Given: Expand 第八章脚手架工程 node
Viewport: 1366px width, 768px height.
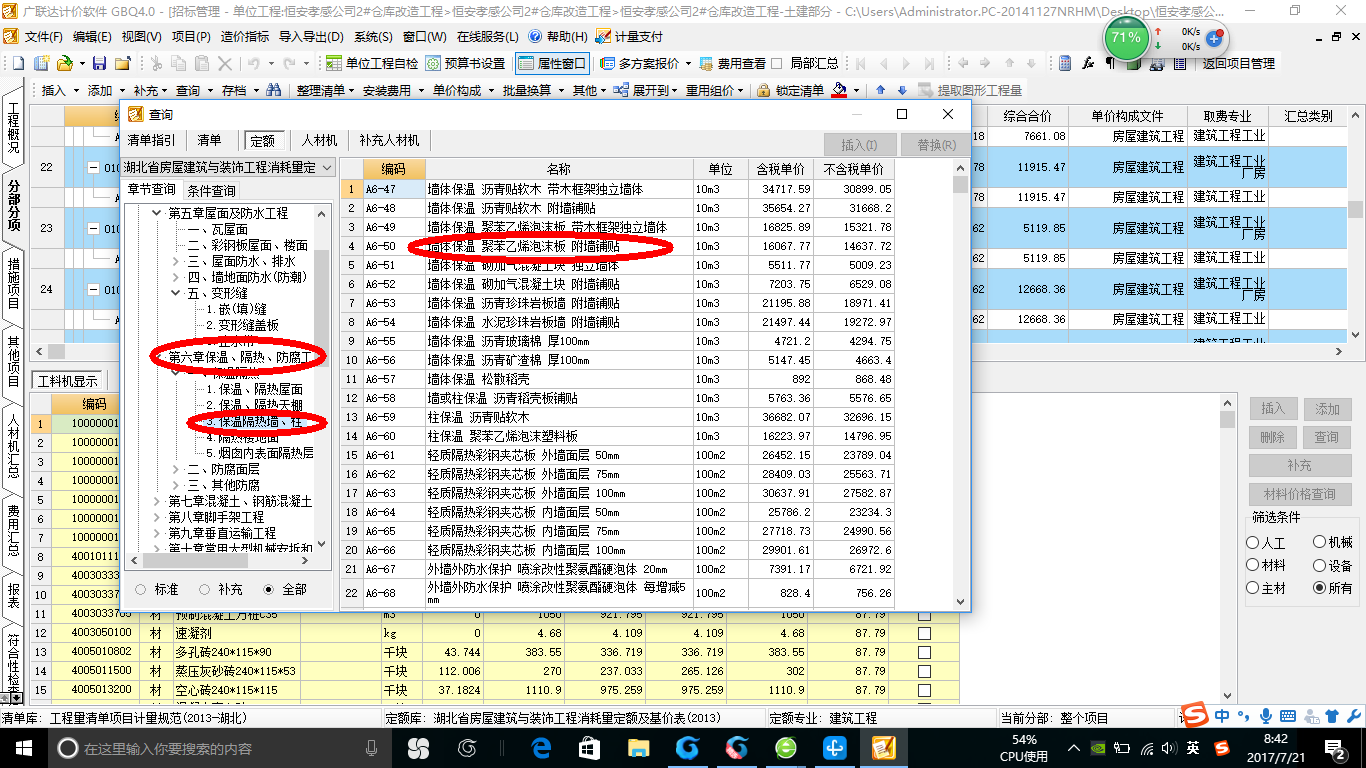Looking at the screenshot, I should pyautogui.click(x=156, y=517).
